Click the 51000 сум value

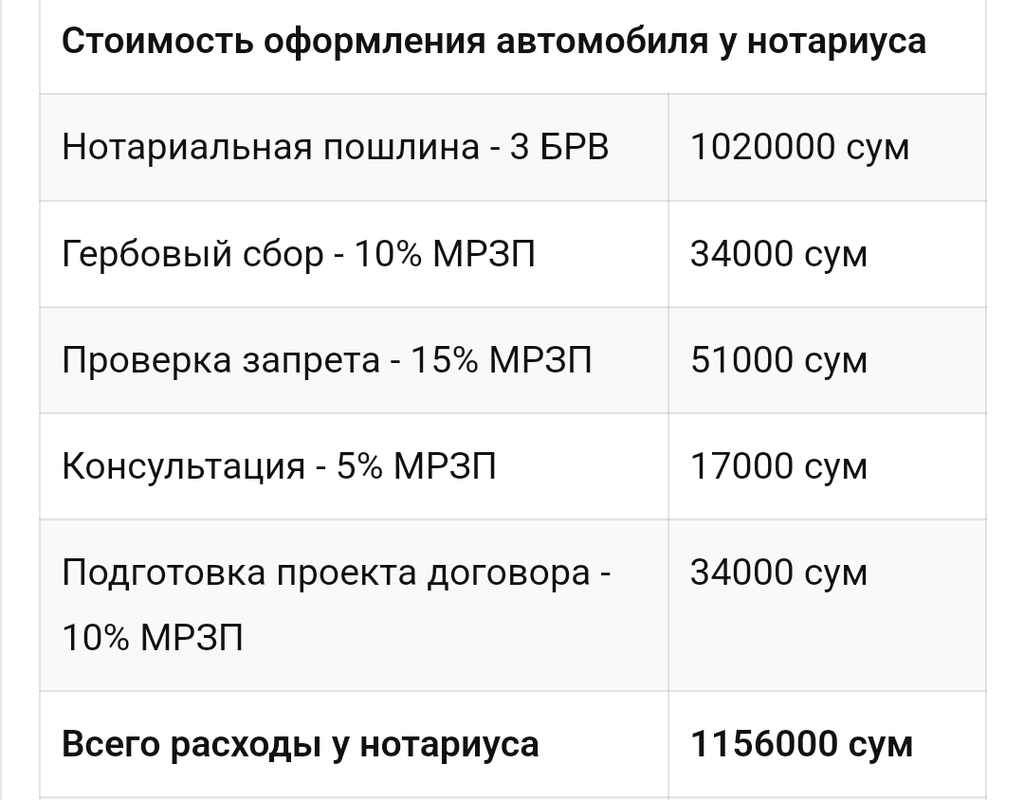(x=779, y=360)
